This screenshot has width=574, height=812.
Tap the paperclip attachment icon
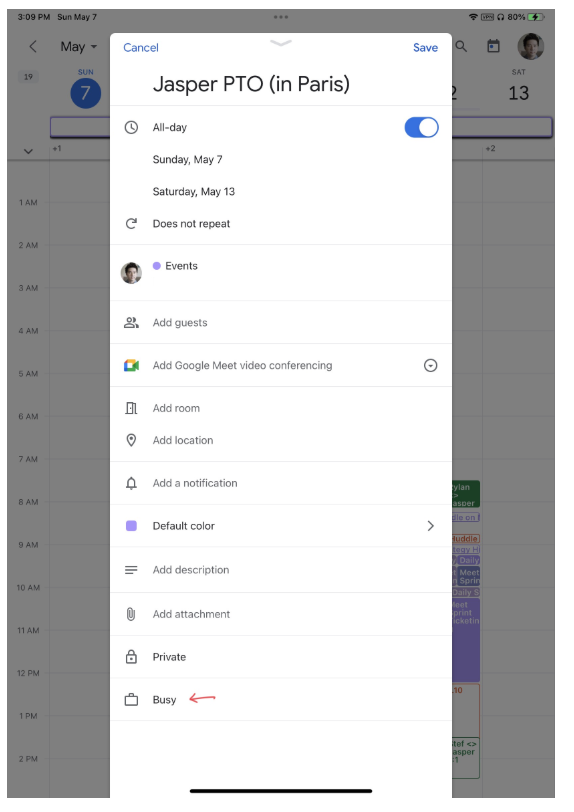(131, 614)
